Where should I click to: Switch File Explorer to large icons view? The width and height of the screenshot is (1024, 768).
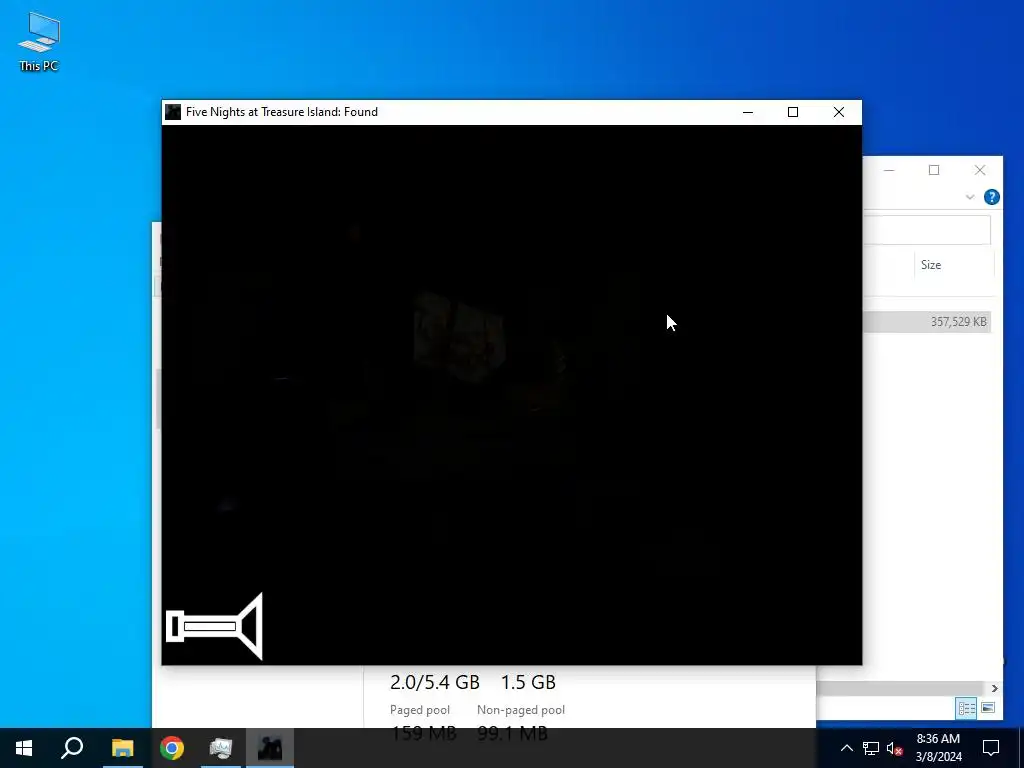(x=987, y=708)
